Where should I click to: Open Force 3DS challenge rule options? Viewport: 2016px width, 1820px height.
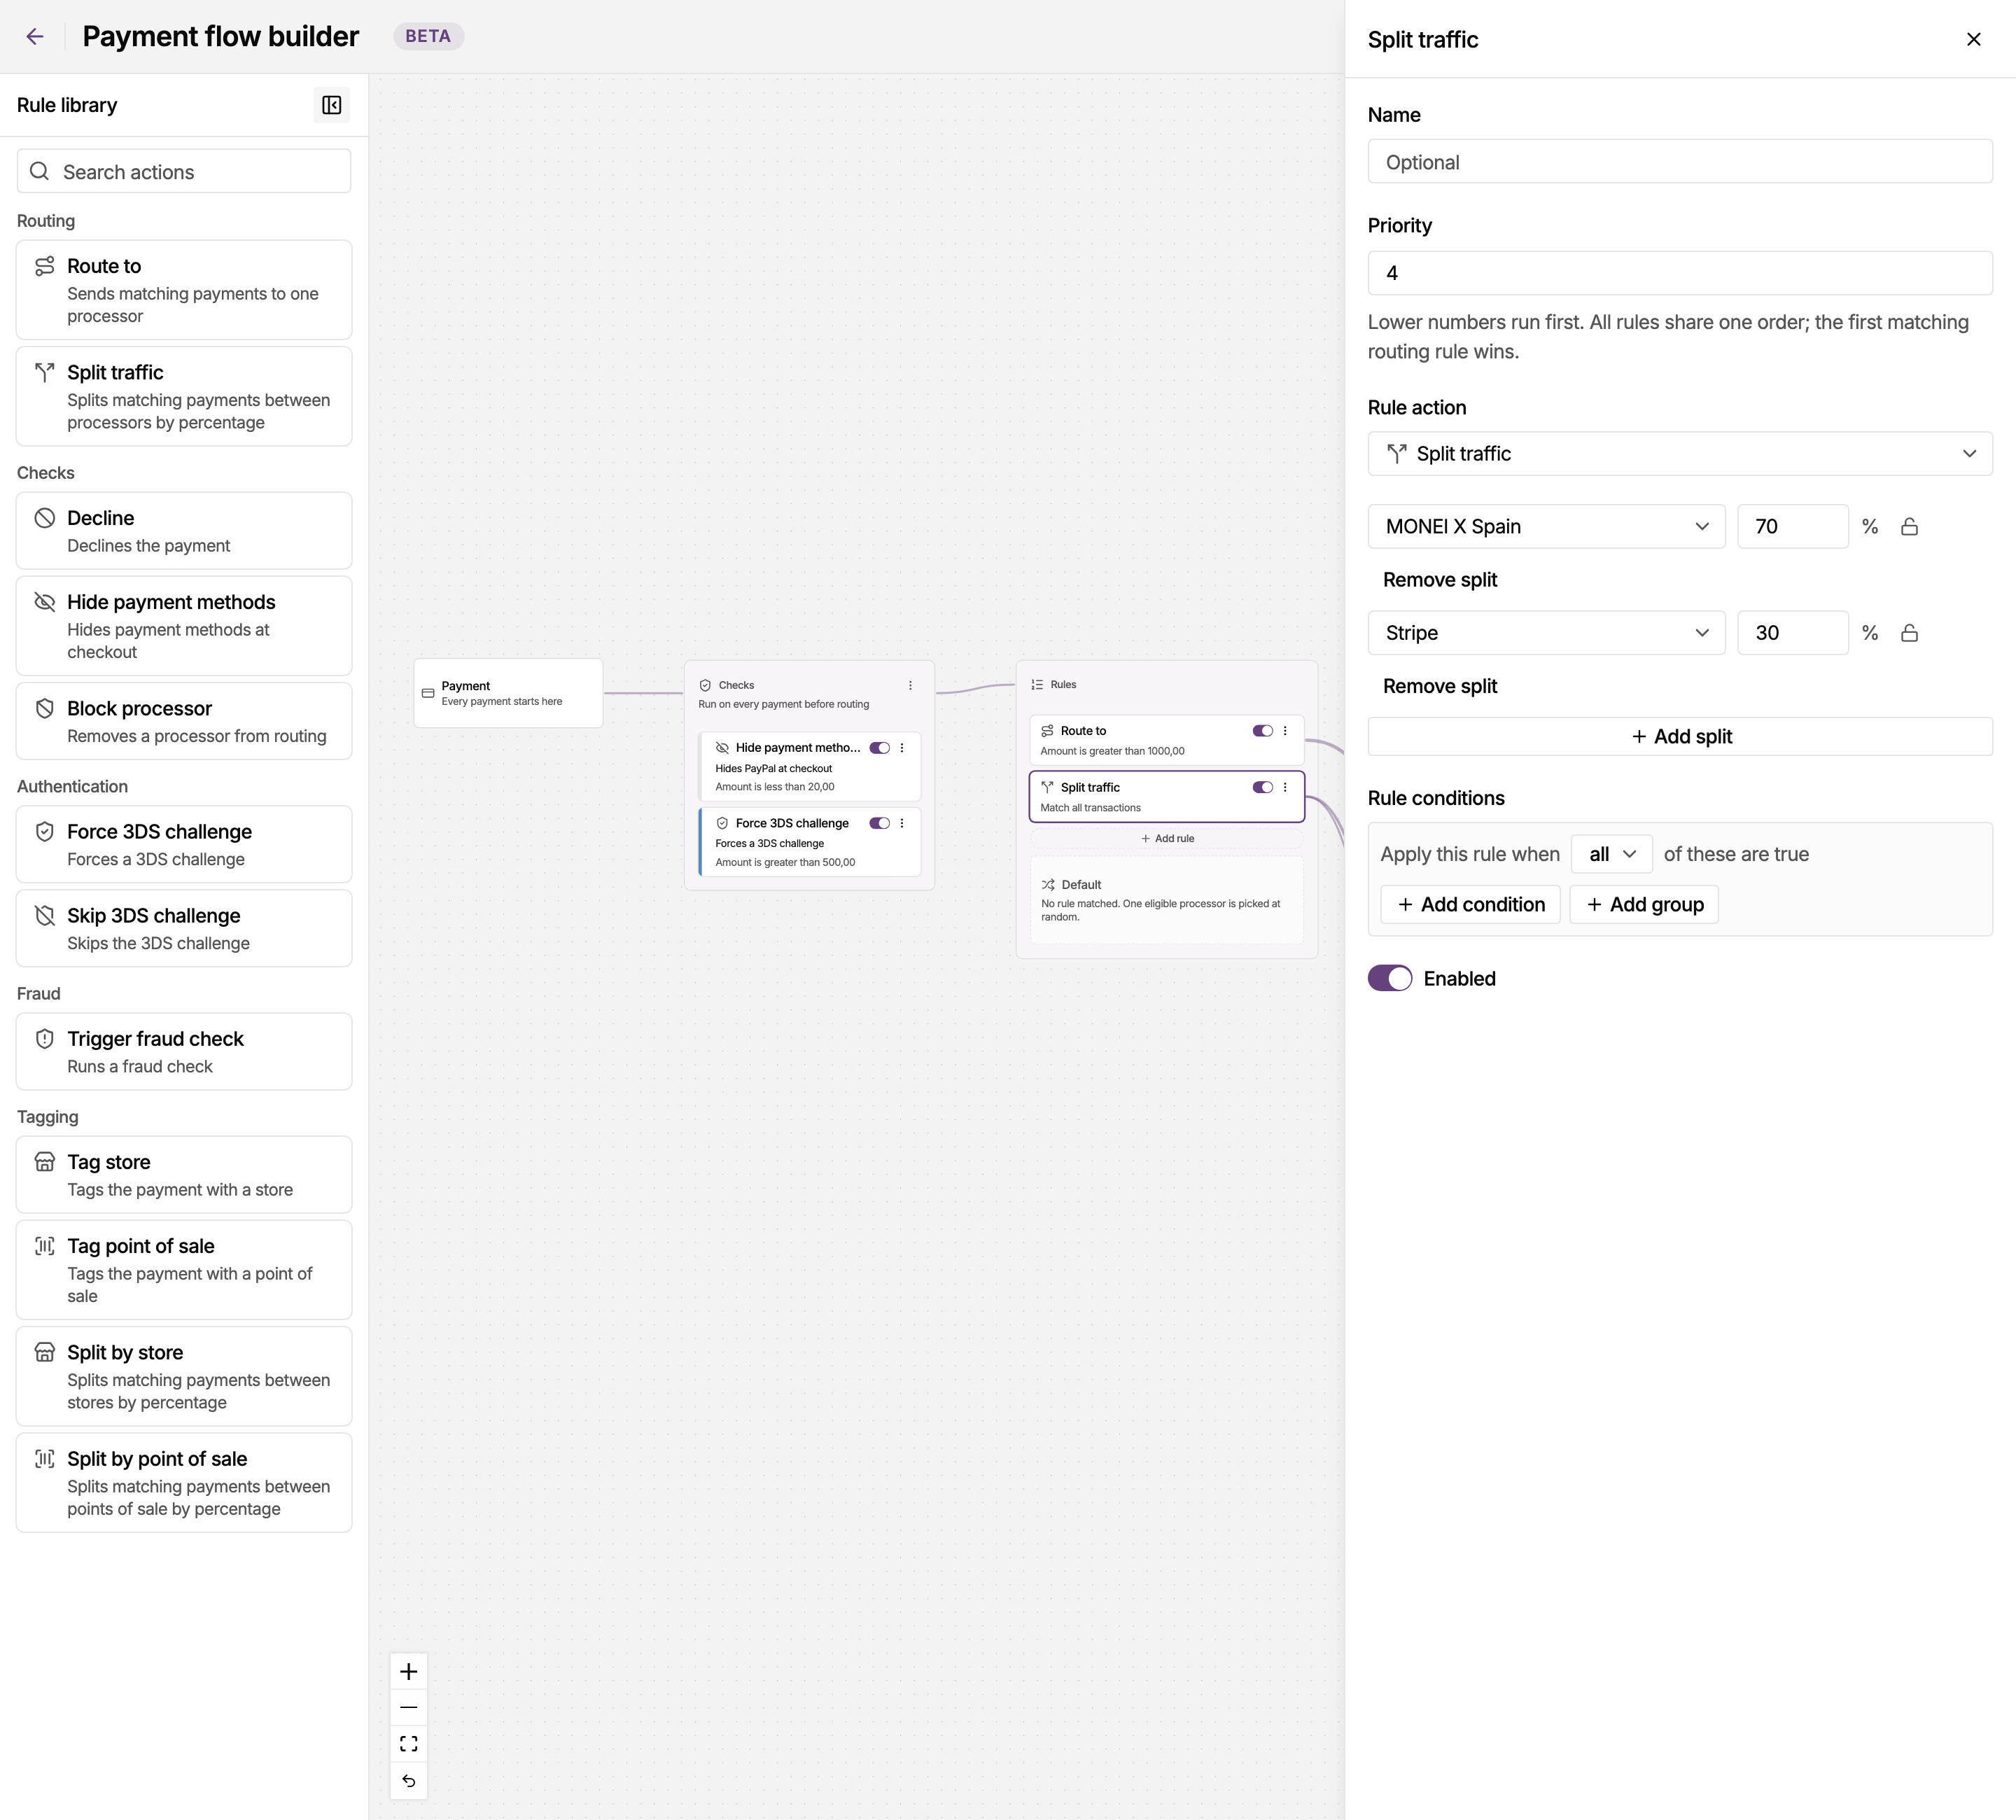coord(902,823)
